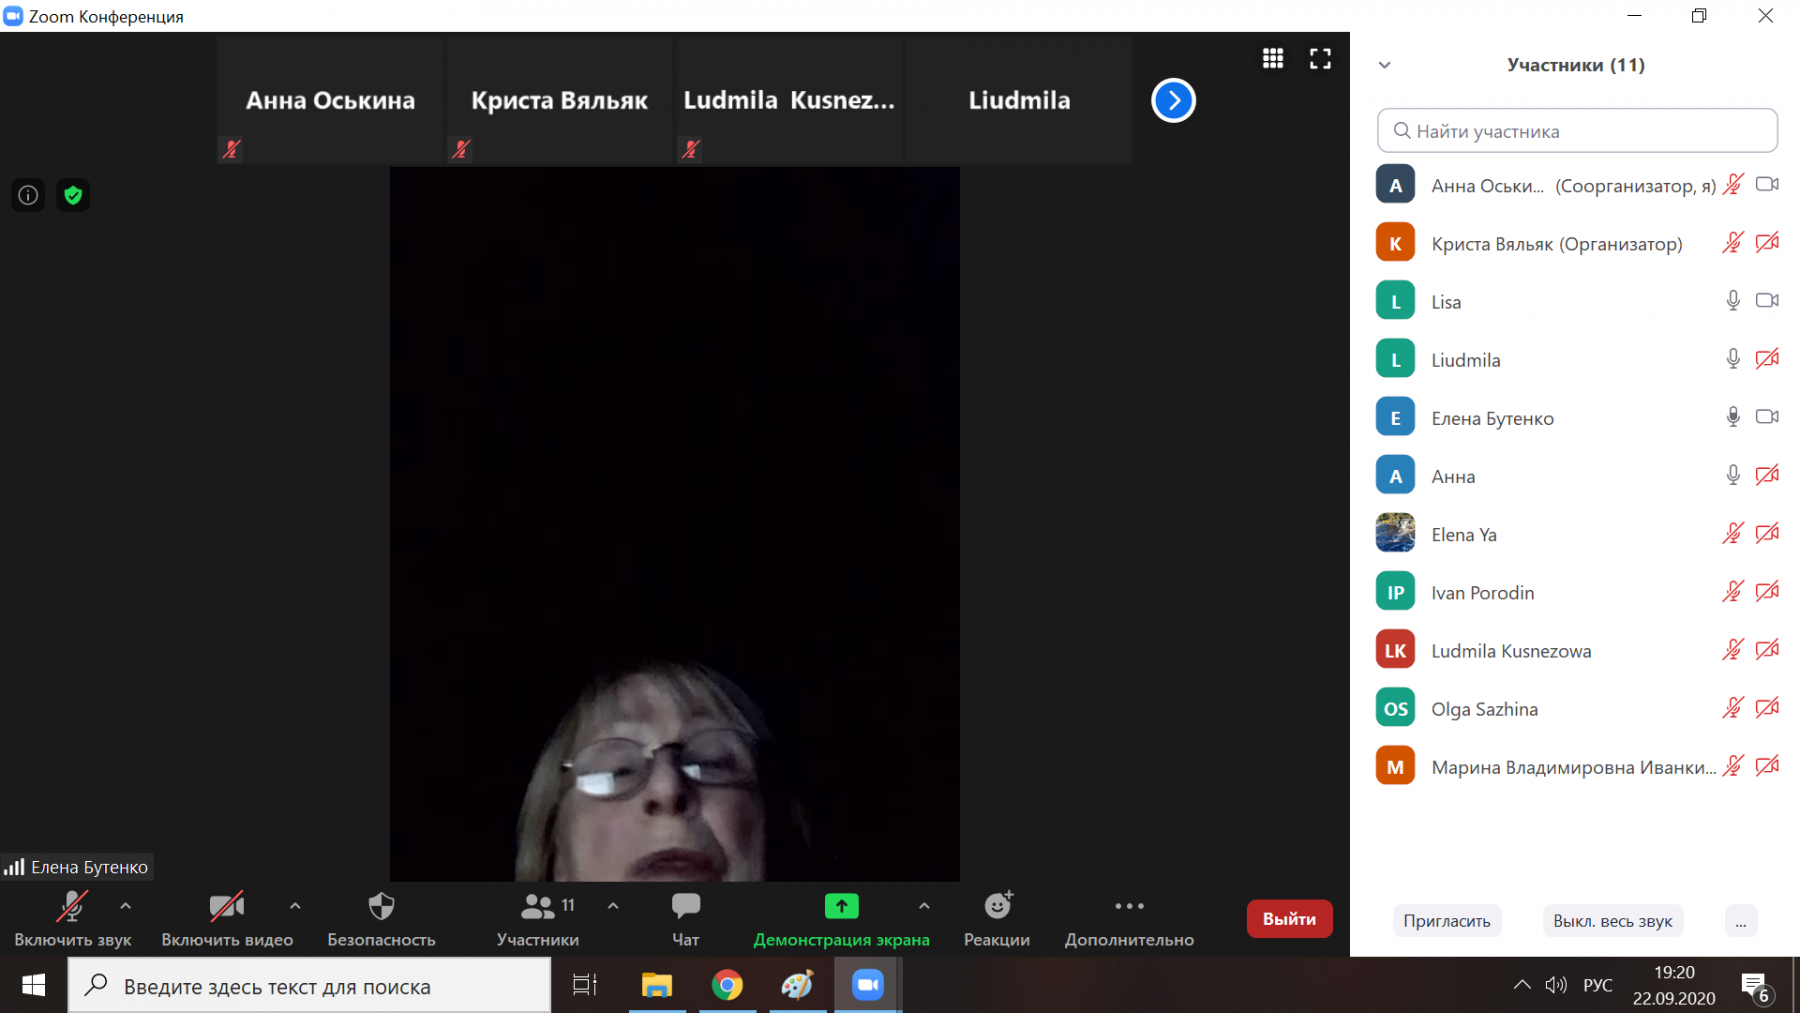This screenshot has width=1800, height=1013.
Task: Click camera icon for Анна Оськина
Action: click(x=1767, y=184)
